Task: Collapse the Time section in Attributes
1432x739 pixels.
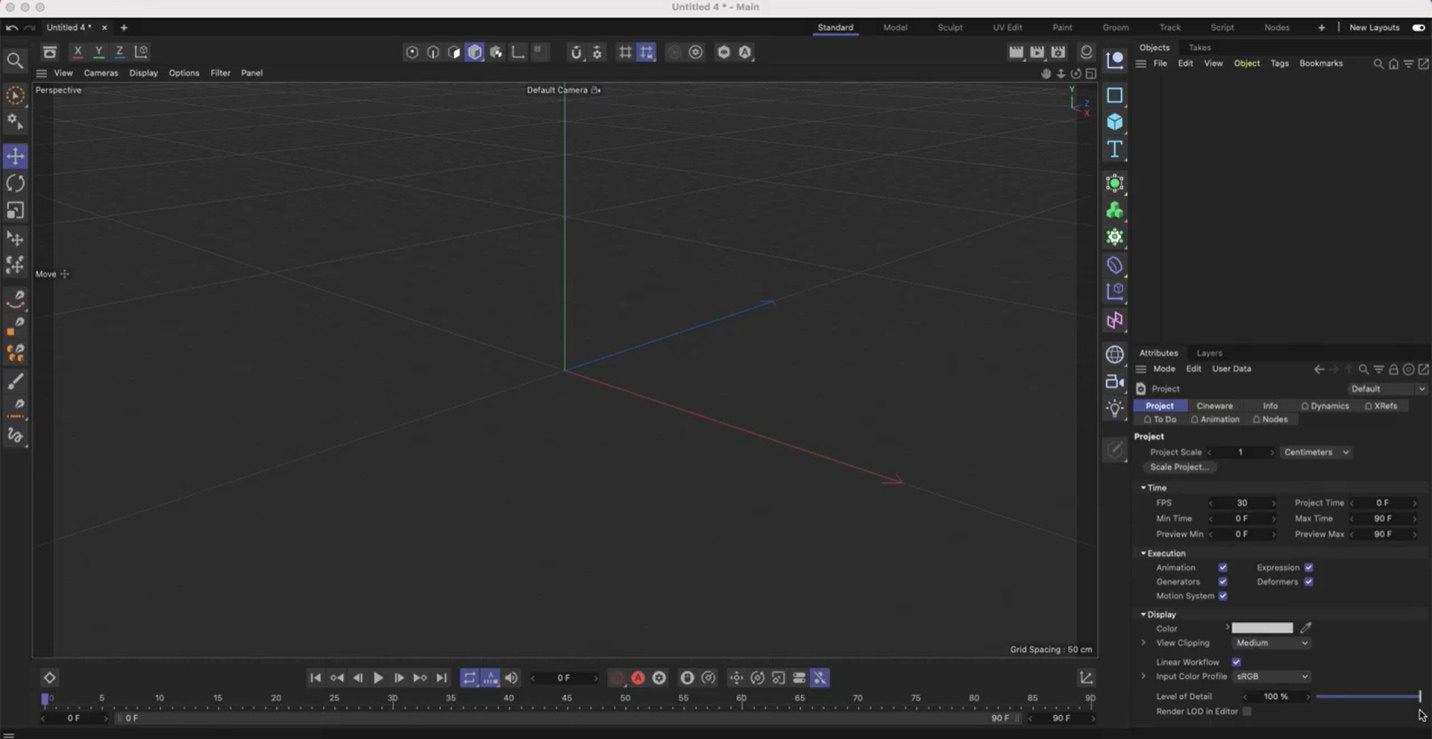Action: click(x=1143, y=487)
